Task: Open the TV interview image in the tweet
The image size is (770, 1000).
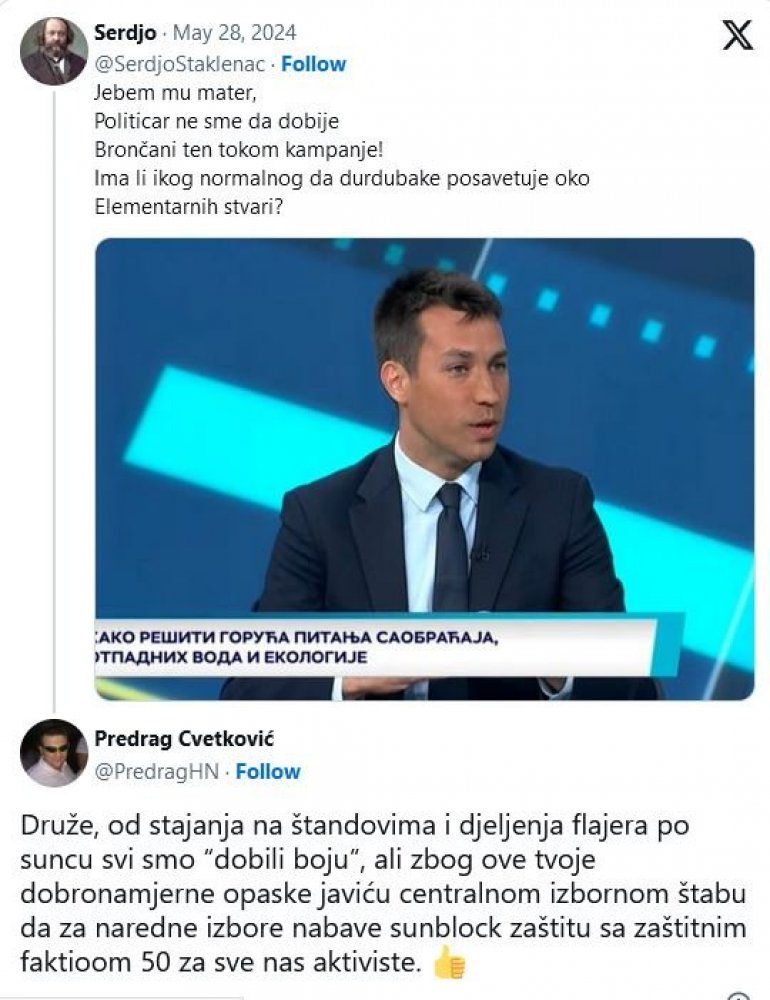Action: click(424, 469)
